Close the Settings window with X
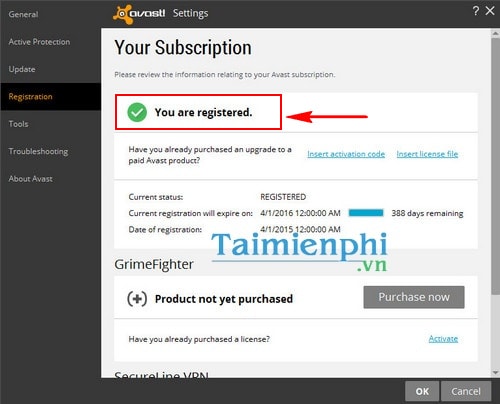This screenshot has width=500, height=404. (x=490, y=11)
